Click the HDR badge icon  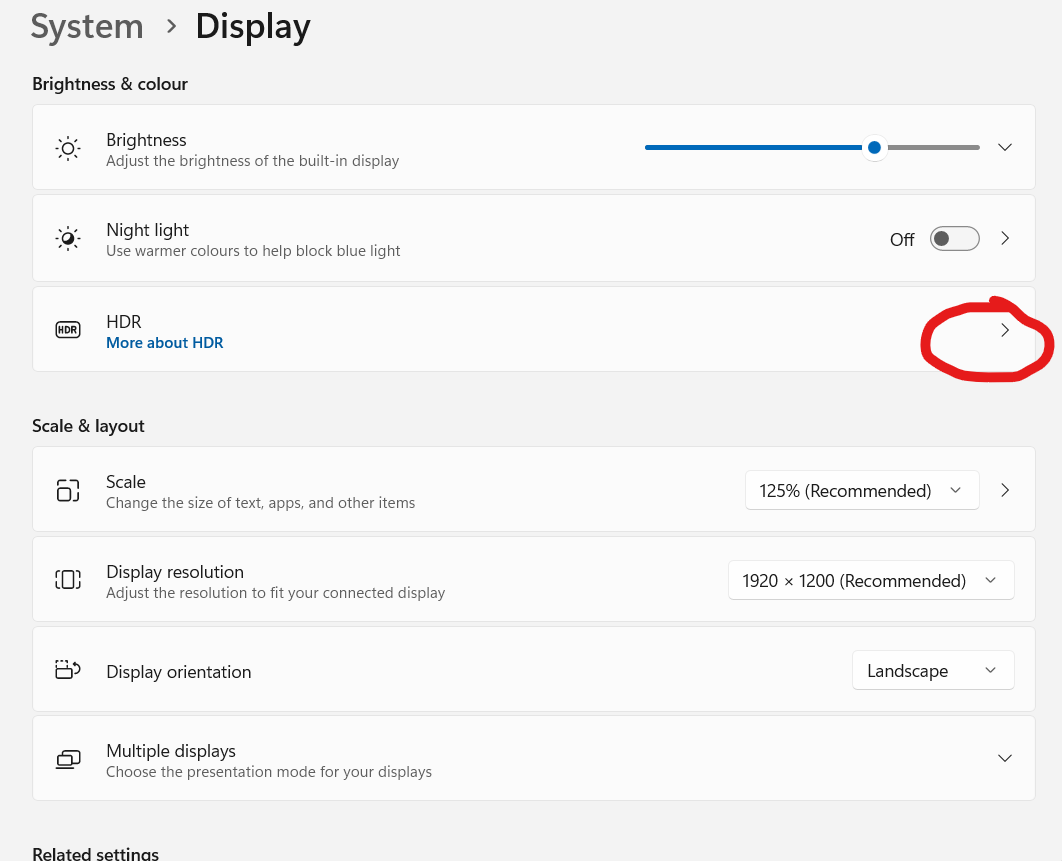point(68,330)
